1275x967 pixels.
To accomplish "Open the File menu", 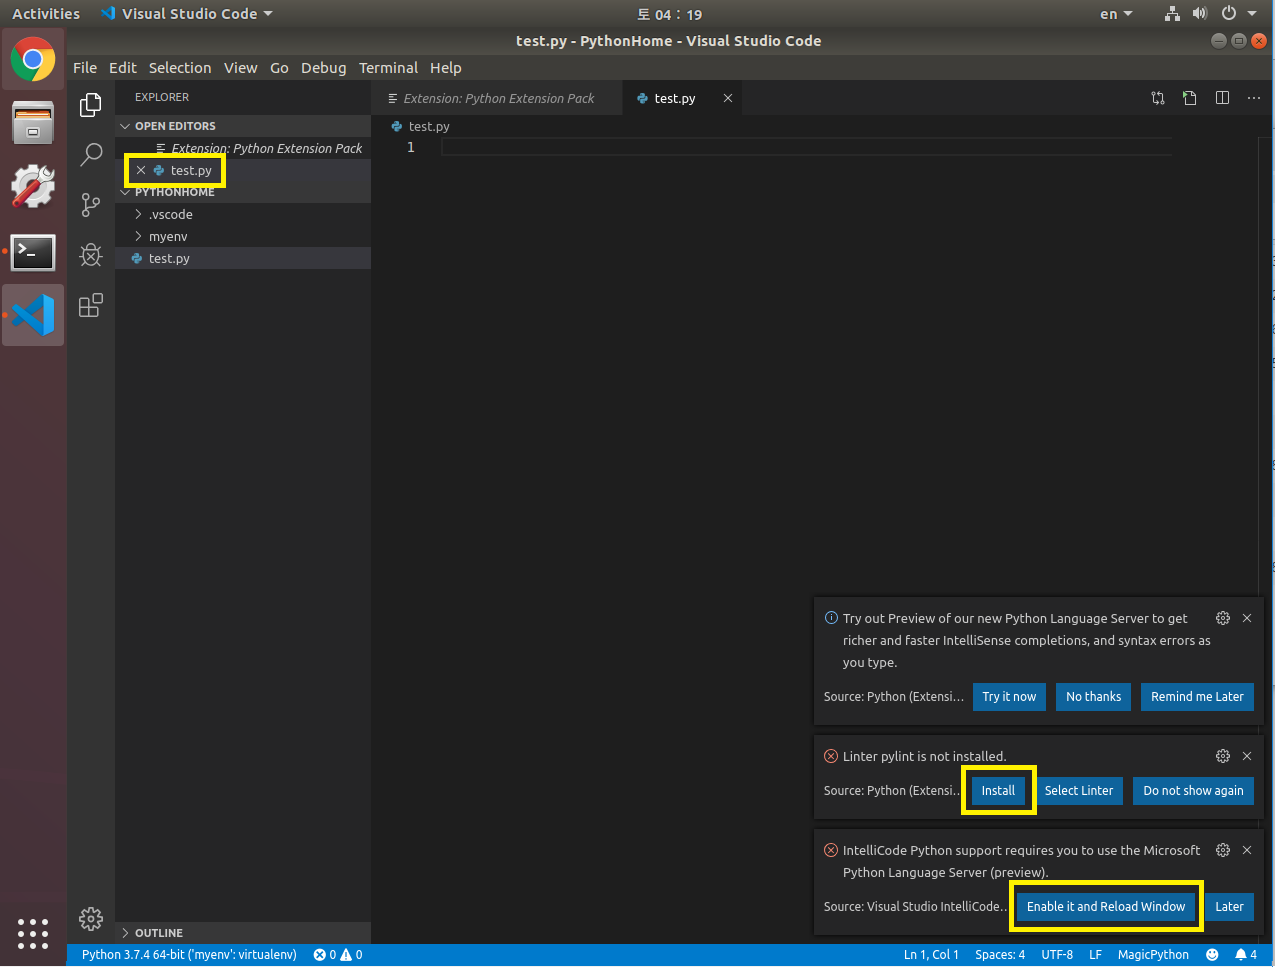I will pyautogui.click(x=85, y=68).
